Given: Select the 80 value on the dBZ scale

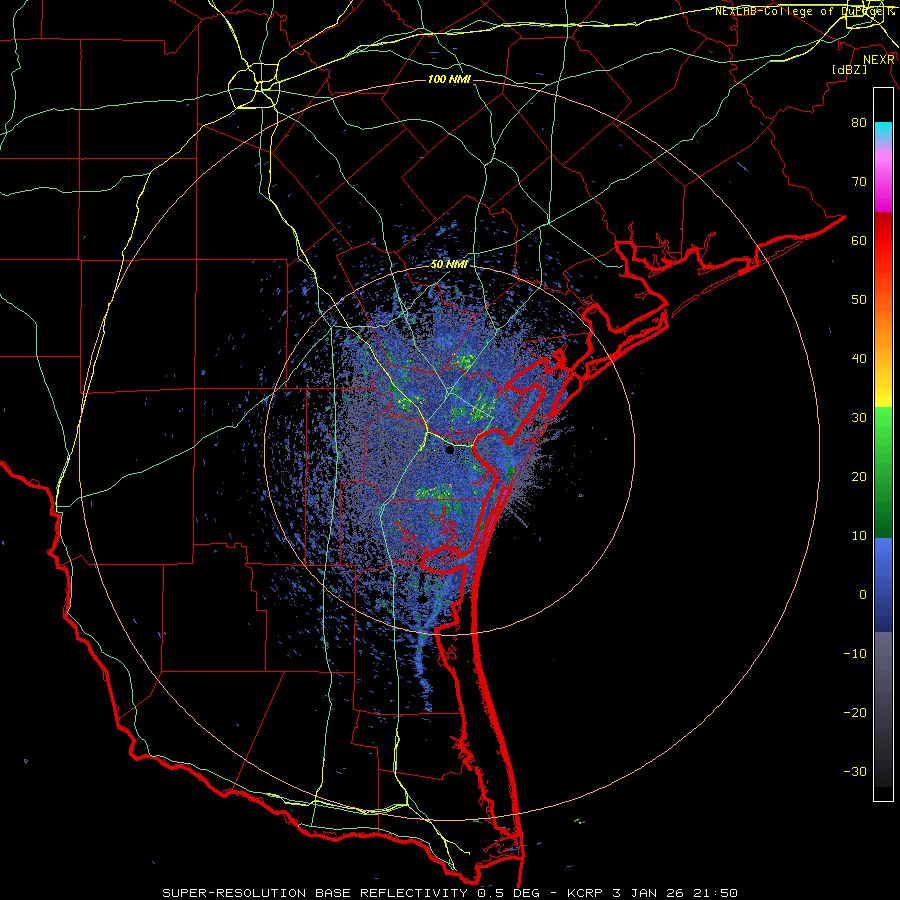Looking at the screenshot, I should [859, 123].
